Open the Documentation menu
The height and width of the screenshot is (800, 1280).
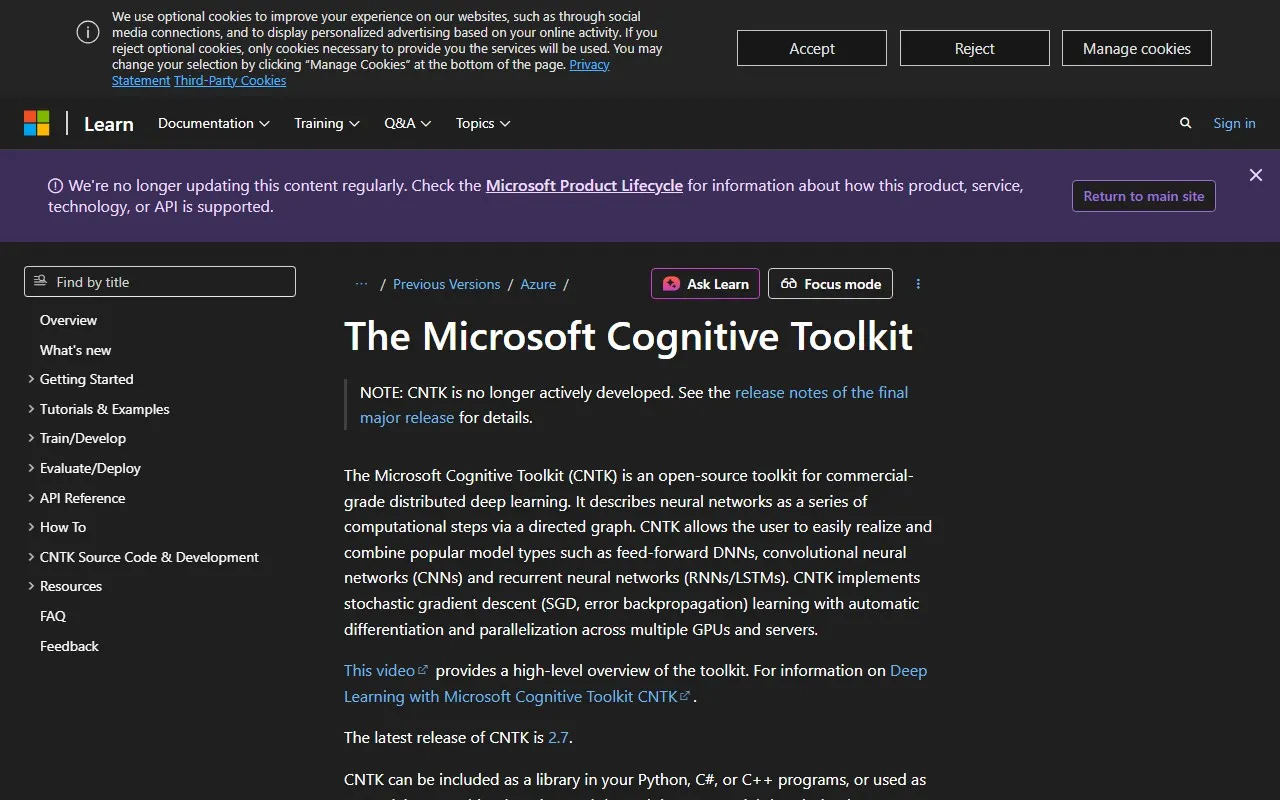coord(213,123)
